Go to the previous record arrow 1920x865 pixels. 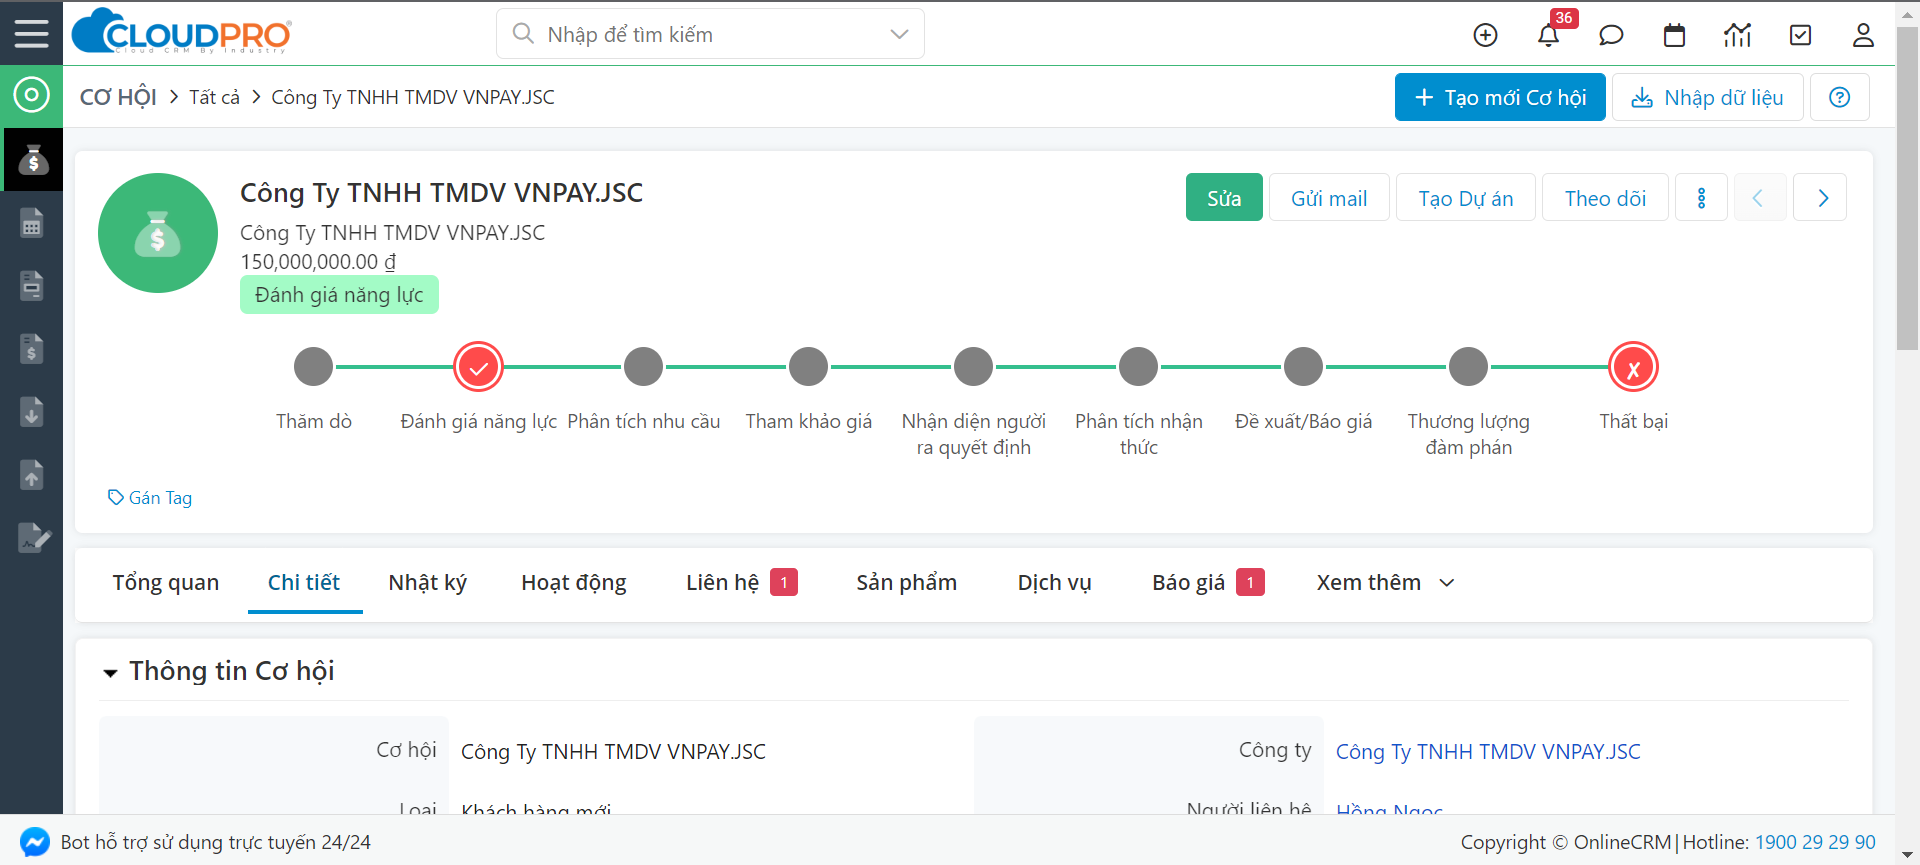coord(1760,197)
